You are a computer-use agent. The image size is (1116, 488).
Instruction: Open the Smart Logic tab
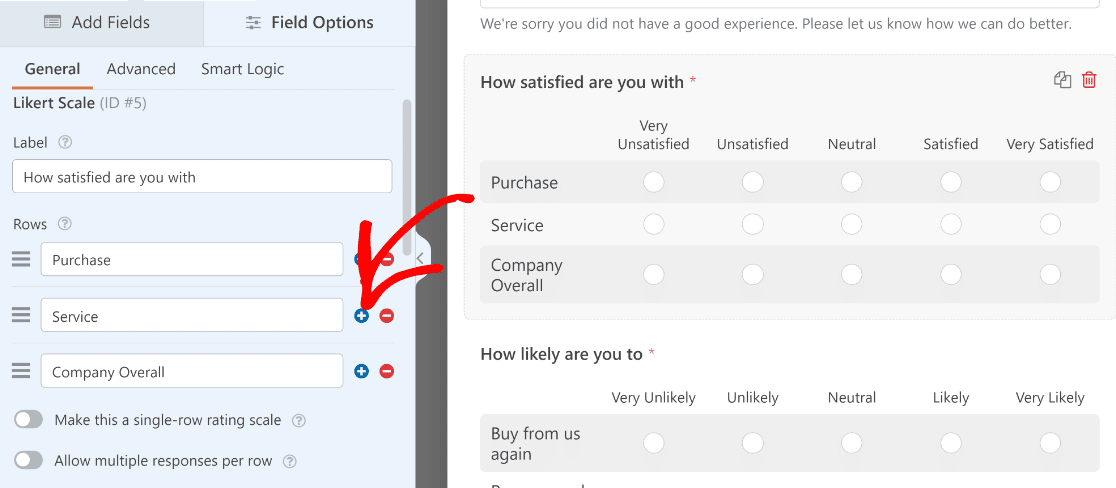(242, 69)
